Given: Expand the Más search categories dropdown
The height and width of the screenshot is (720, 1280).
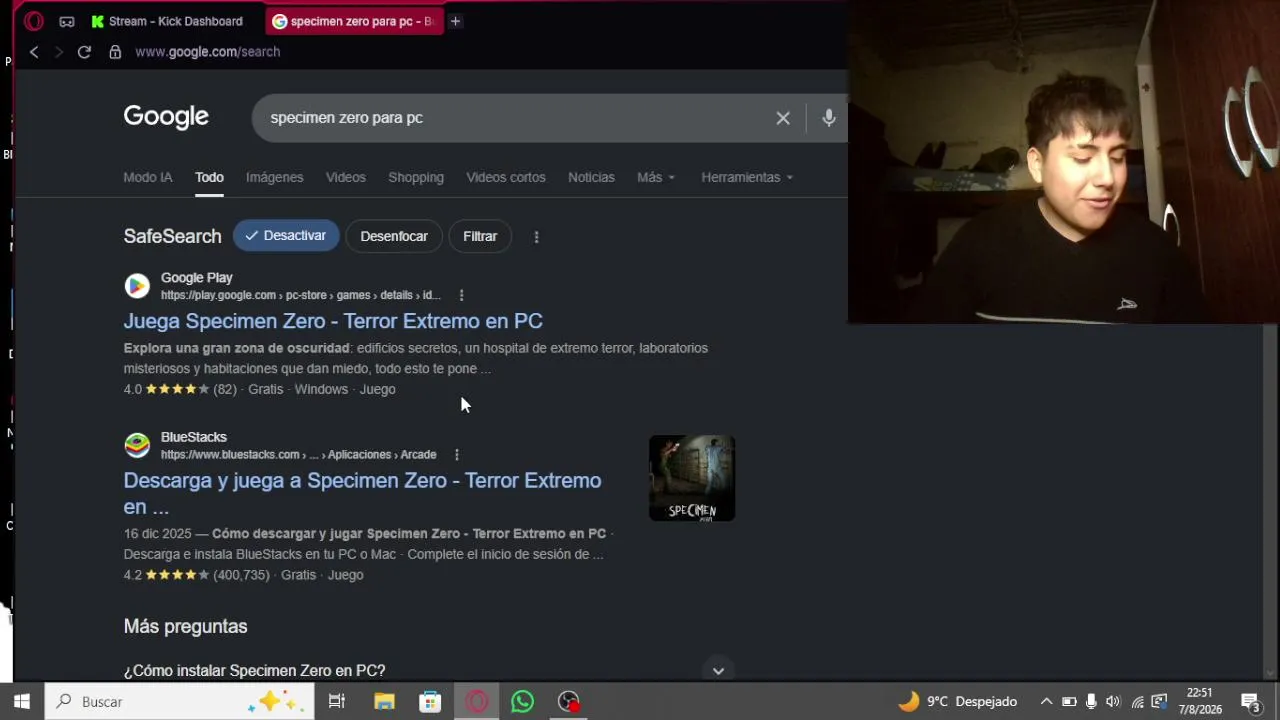Looking at the screenshot, I should pos(656,177).
